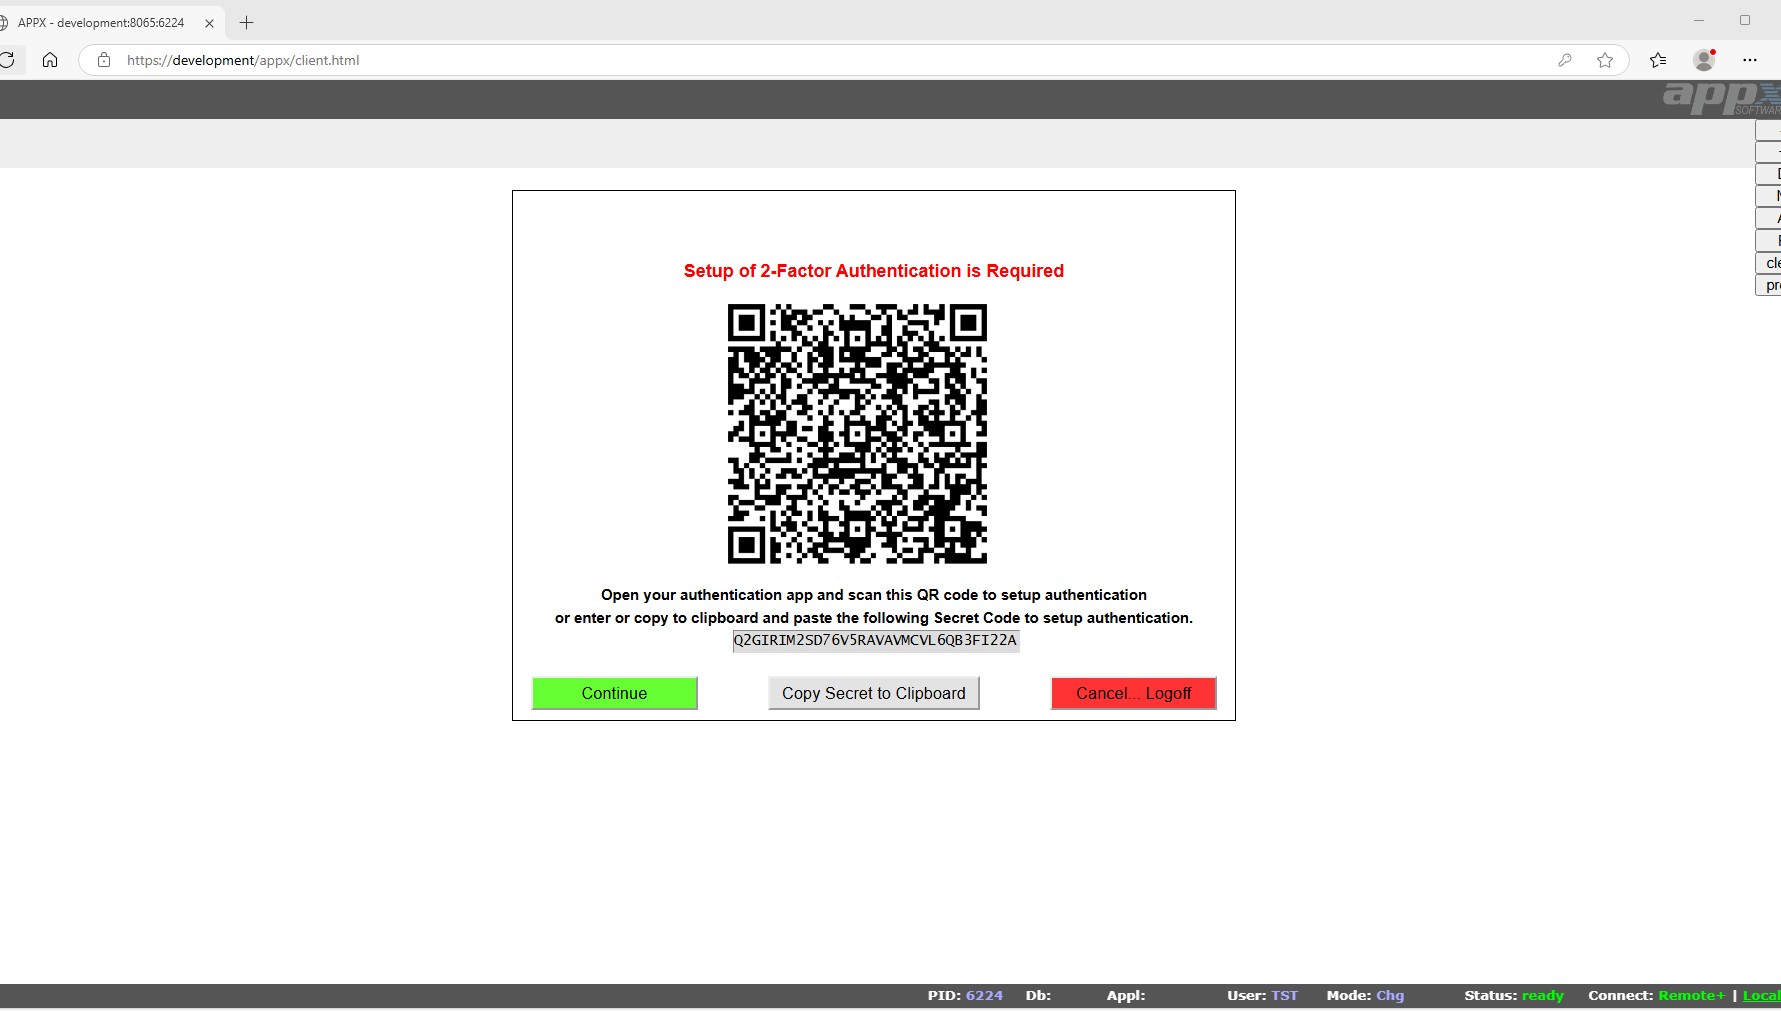This screenshot has height=1011, width=1781.
Task: Click Cancel... Logoff
Action: click(x=1133, y=693)
